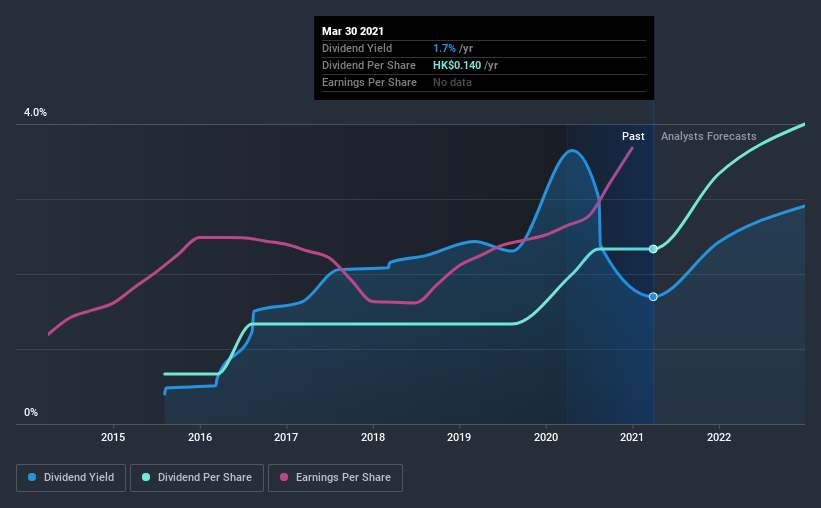Viewport: 821px width, 508px height.
Task: Click the tooltip 'Dividend Yield' row label
Action: [357, 48]
